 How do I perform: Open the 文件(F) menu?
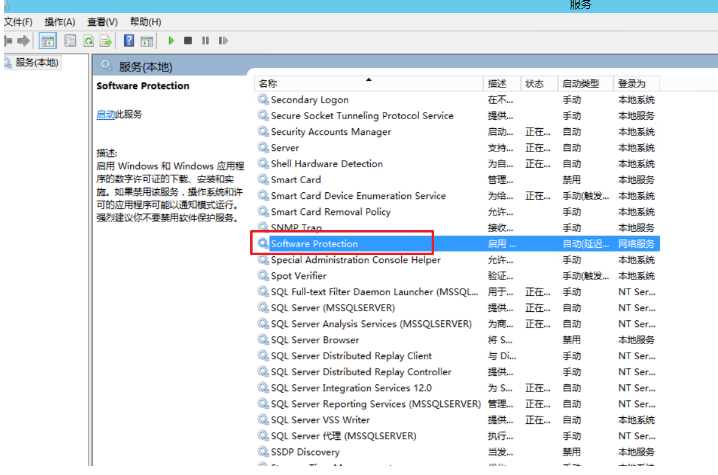coord(18,22)
